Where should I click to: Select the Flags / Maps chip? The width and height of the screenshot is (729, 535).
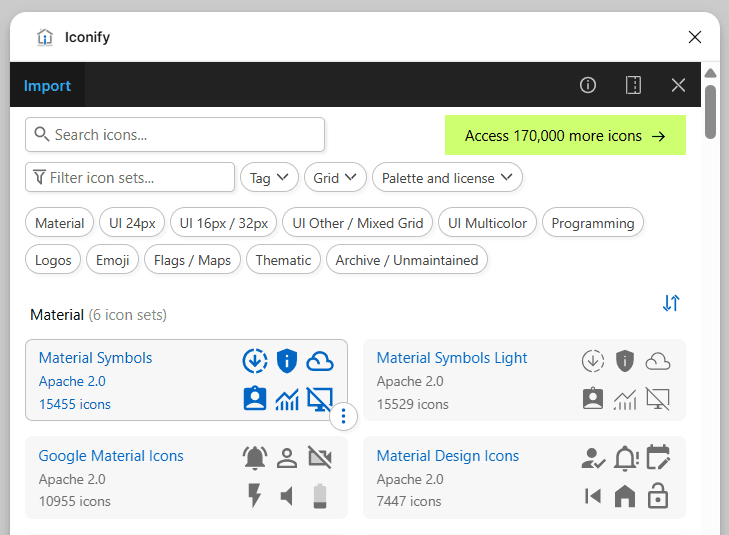coord(192,259)
